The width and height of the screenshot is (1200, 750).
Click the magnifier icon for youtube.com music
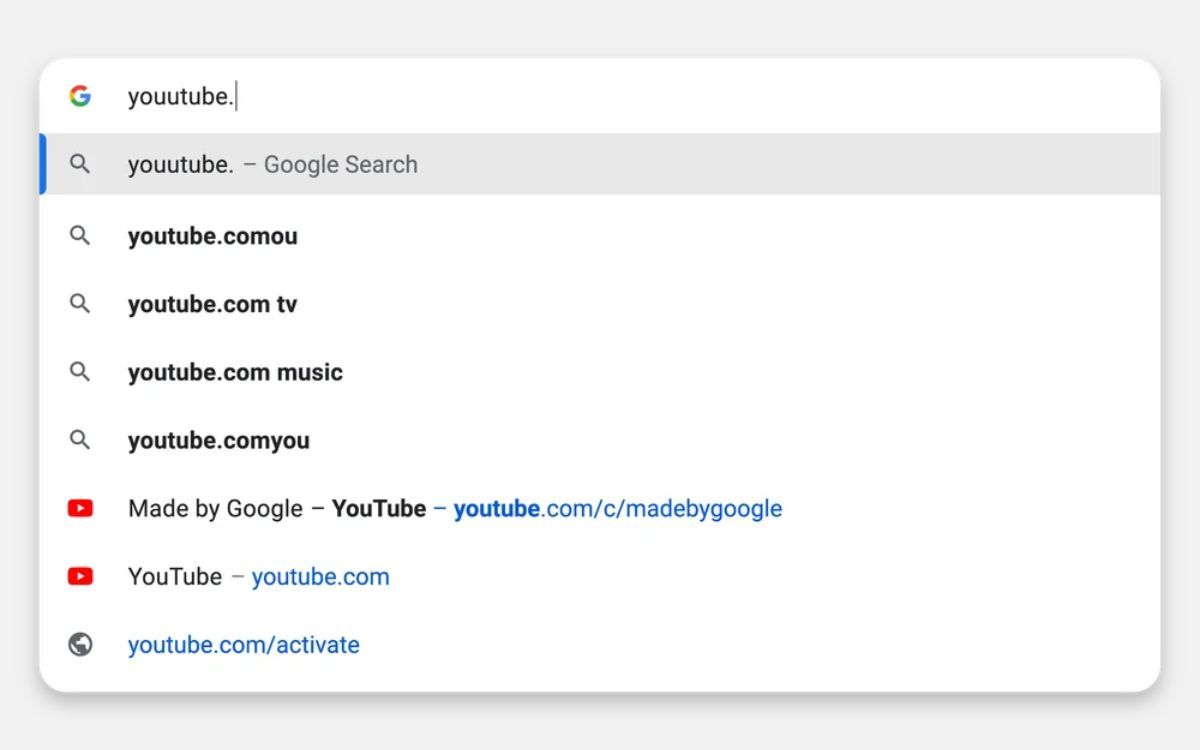click(x=80, y=372)
